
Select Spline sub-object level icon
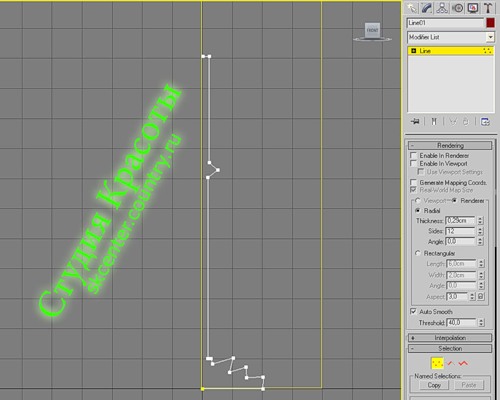coord(463,363)
